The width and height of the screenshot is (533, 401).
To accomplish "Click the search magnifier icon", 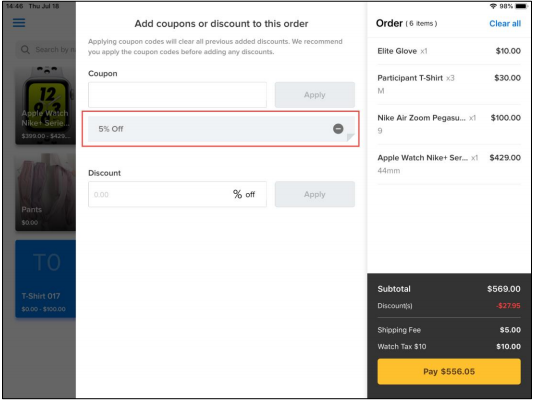I will click(25, 50).
